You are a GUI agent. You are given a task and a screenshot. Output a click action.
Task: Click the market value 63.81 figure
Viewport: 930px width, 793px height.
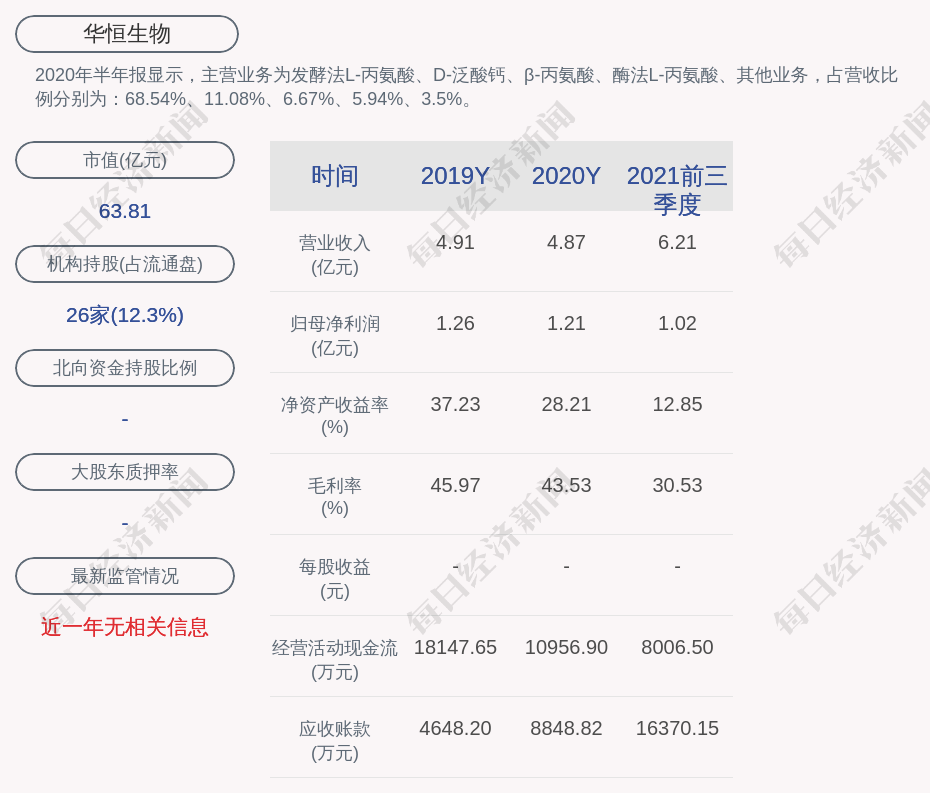[x=125, y=211]
